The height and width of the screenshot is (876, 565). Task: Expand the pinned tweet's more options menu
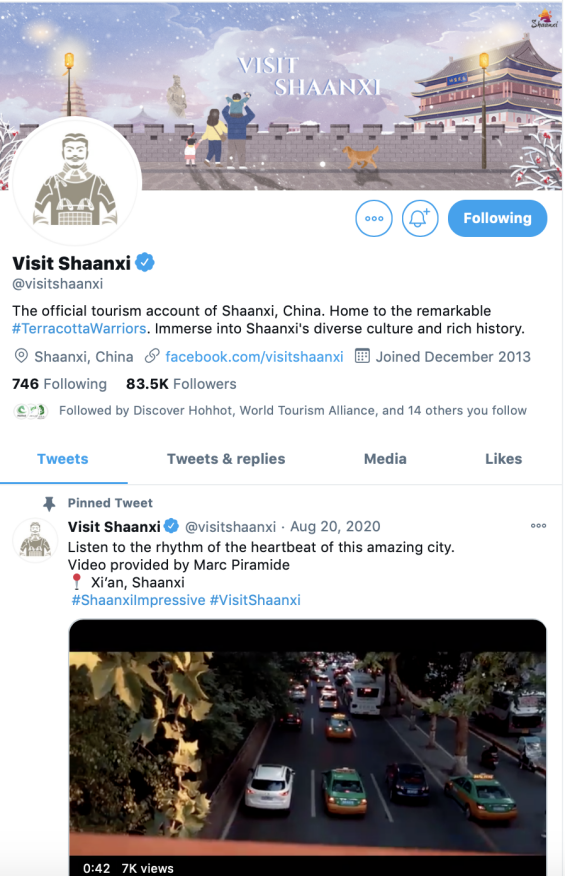(538, 526)
